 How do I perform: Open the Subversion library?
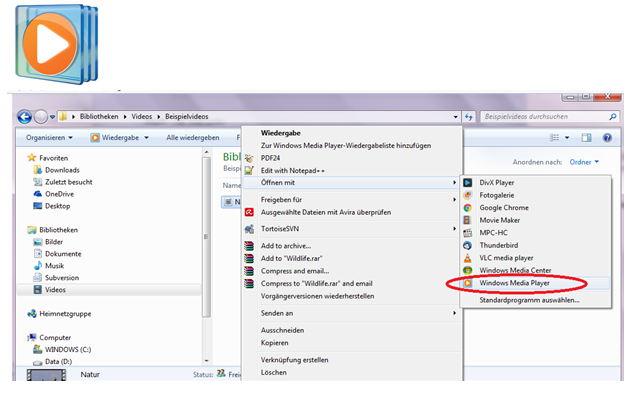click(62, 278)
